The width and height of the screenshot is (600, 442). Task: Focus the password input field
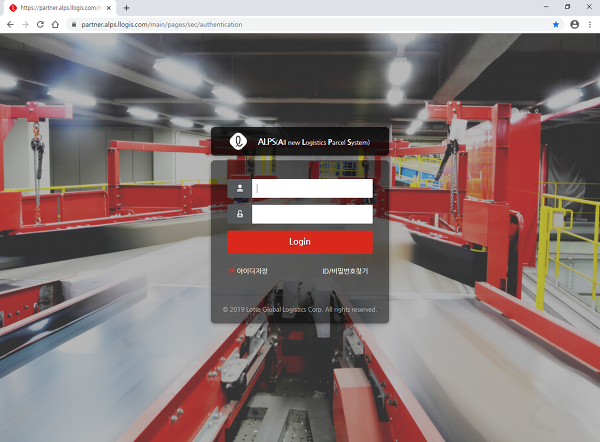tap(312, 214)
